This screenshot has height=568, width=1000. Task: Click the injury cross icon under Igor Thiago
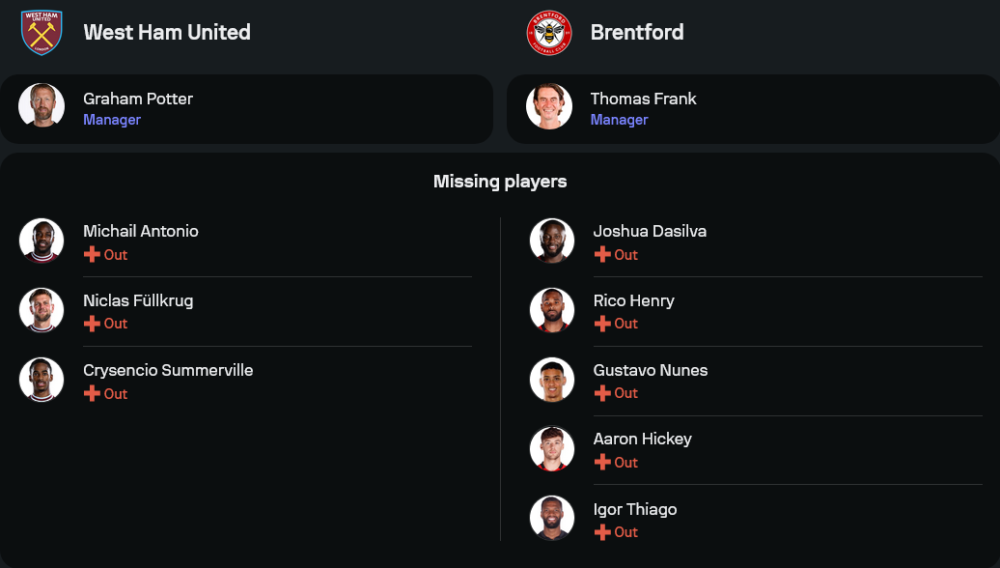pos(602,532)
